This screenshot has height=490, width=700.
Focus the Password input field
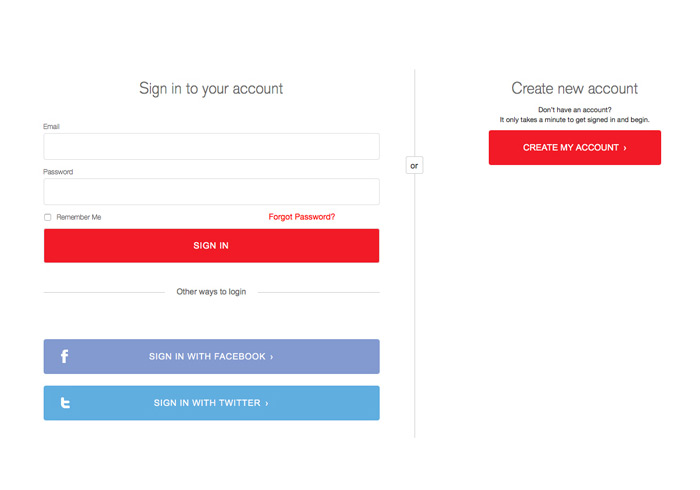(x=212, y=191)
